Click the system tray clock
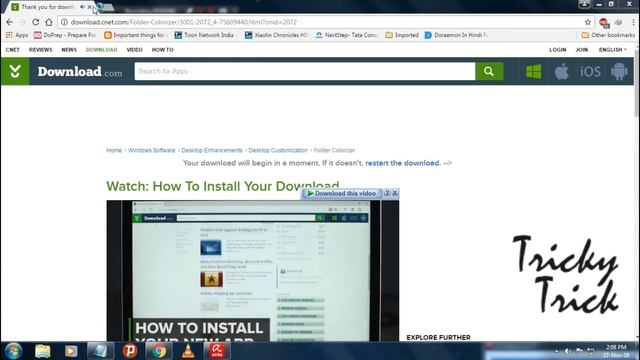Viewport: 640px width, 360px height. (616, 351)
